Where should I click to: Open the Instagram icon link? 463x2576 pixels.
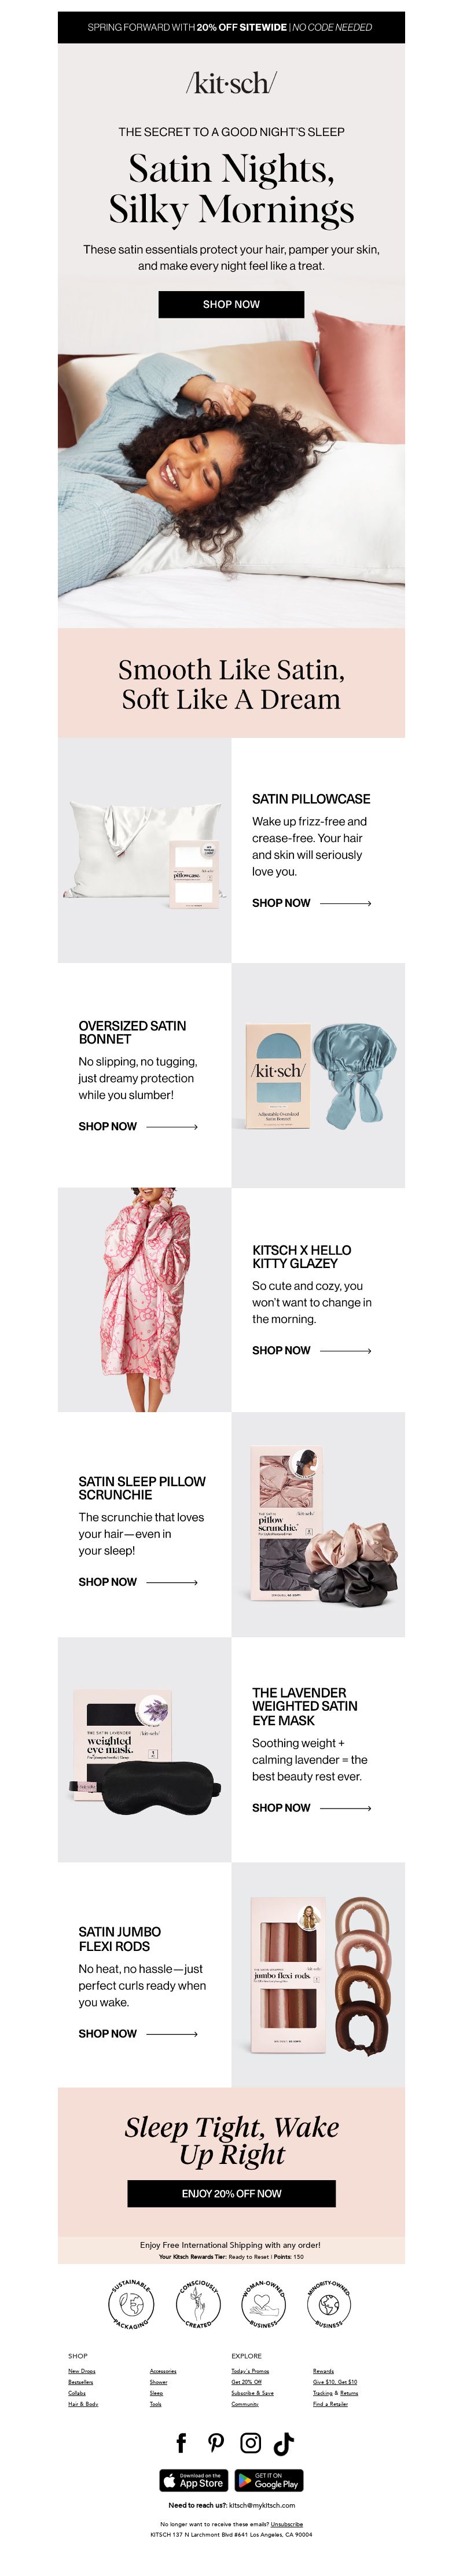(251, 2443)
